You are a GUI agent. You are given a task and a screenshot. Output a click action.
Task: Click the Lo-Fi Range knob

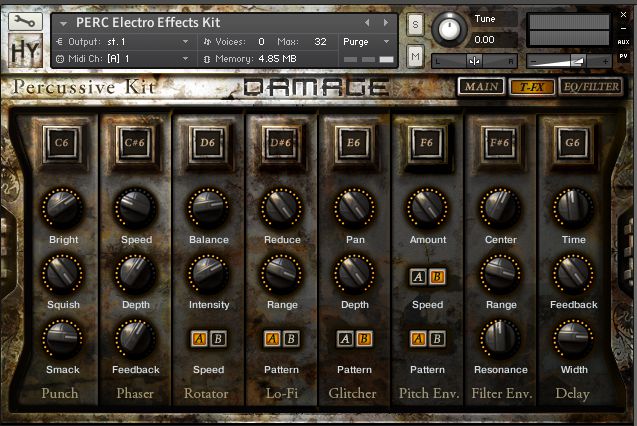tap(282, 274)
